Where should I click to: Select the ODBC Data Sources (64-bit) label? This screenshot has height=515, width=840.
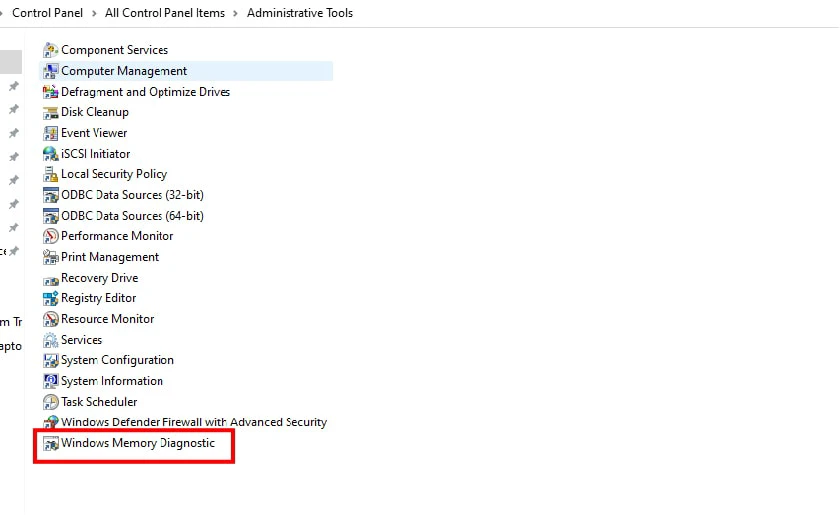[x=132, y=216]
